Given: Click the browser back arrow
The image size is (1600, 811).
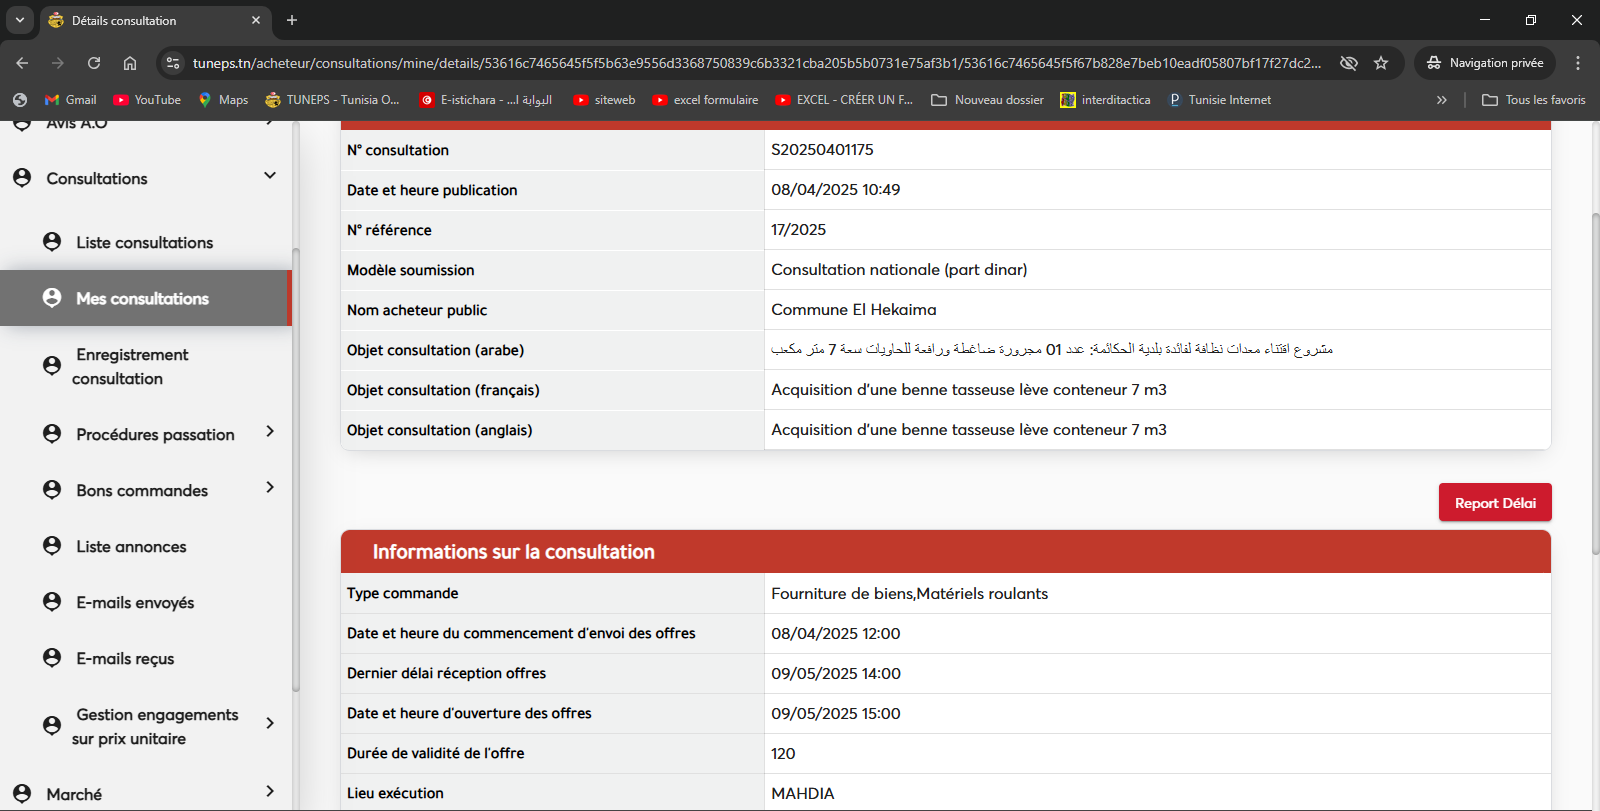Looking at the screenshot, I should pos(22,63).
